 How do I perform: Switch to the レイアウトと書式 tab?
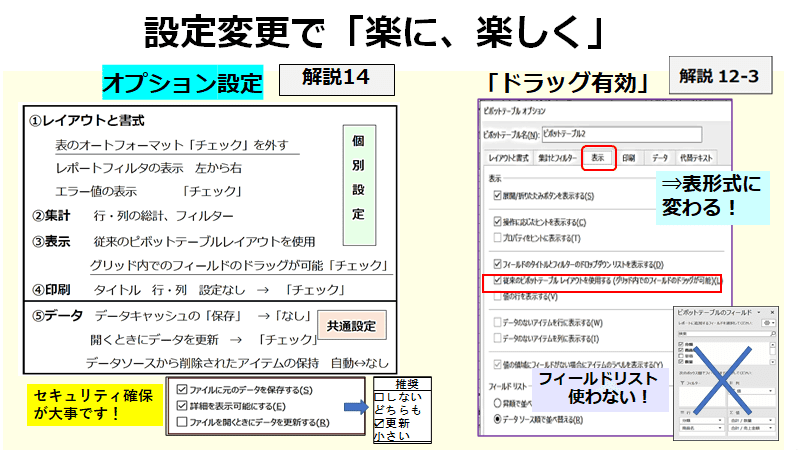pos(508,158)
